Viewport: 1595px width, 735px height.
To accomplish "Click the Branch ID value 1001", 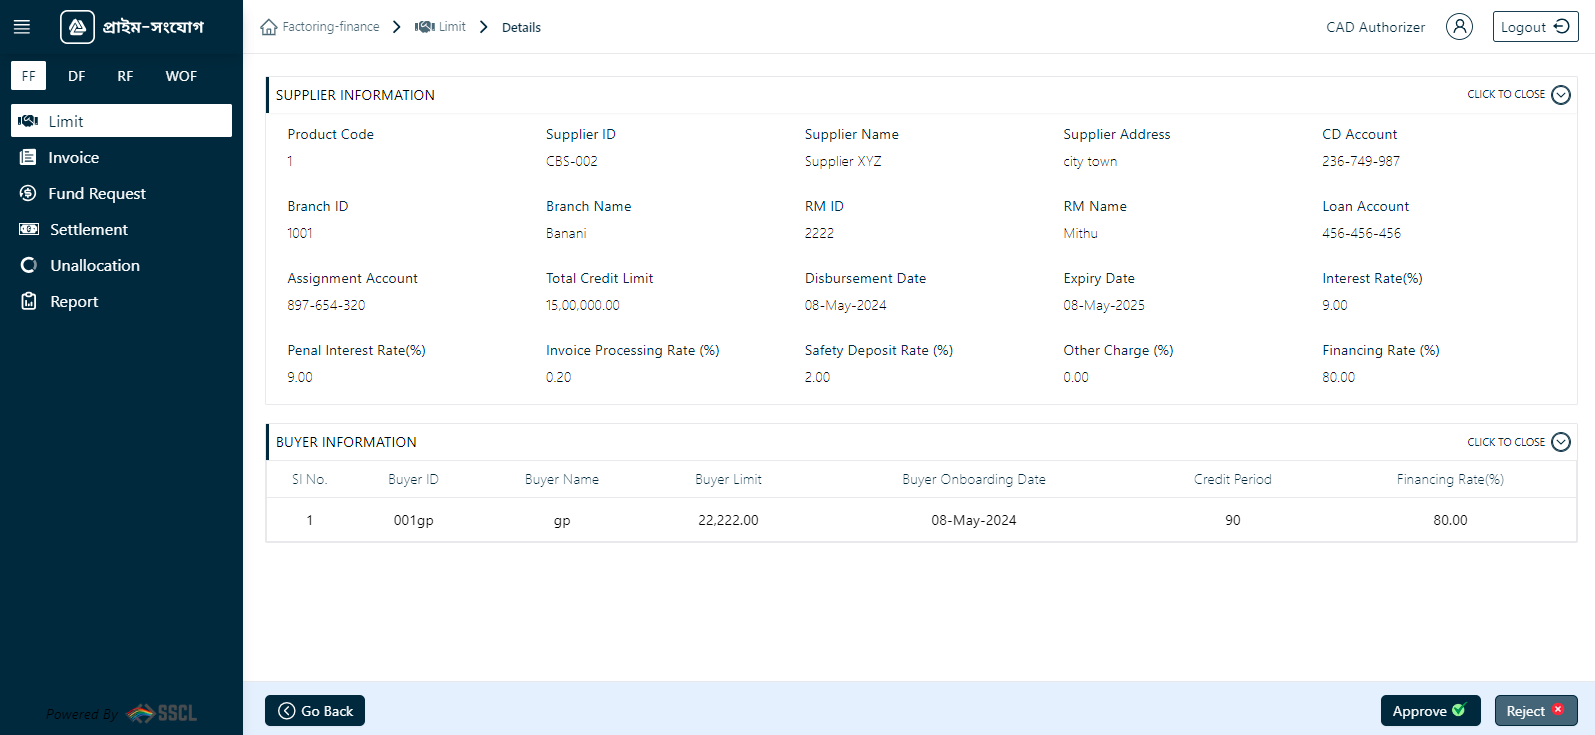I will pyautogui.click(x=300, y=233).
